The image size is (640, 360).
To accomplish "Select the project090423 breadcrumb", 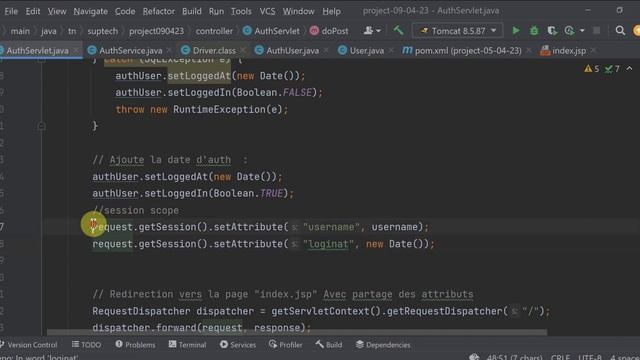I will [x=156, y=31].
